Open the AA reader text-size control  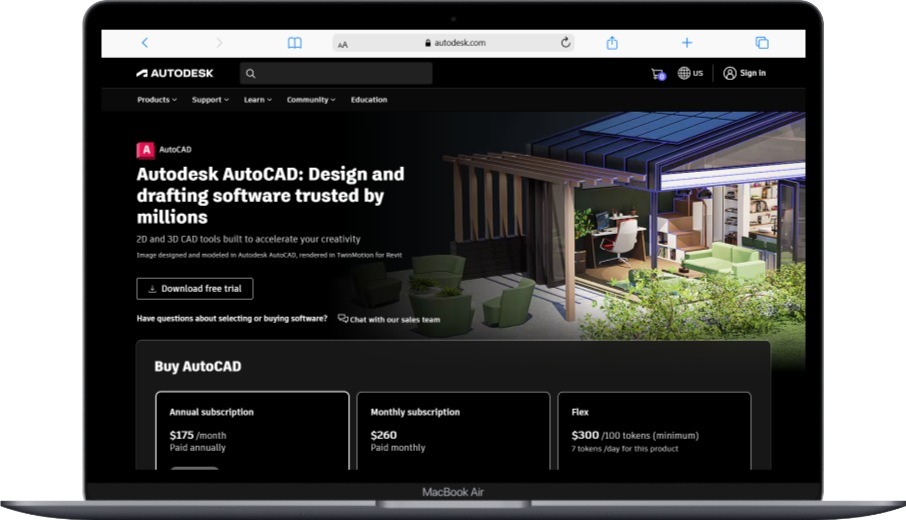pos(343,44)
